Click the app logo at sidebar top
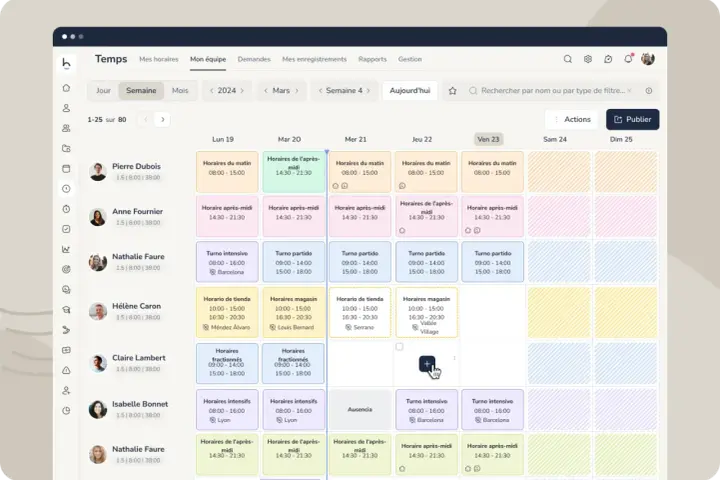Image resolution: width=720 pixels, height=480 pixels. click(66, 63)
